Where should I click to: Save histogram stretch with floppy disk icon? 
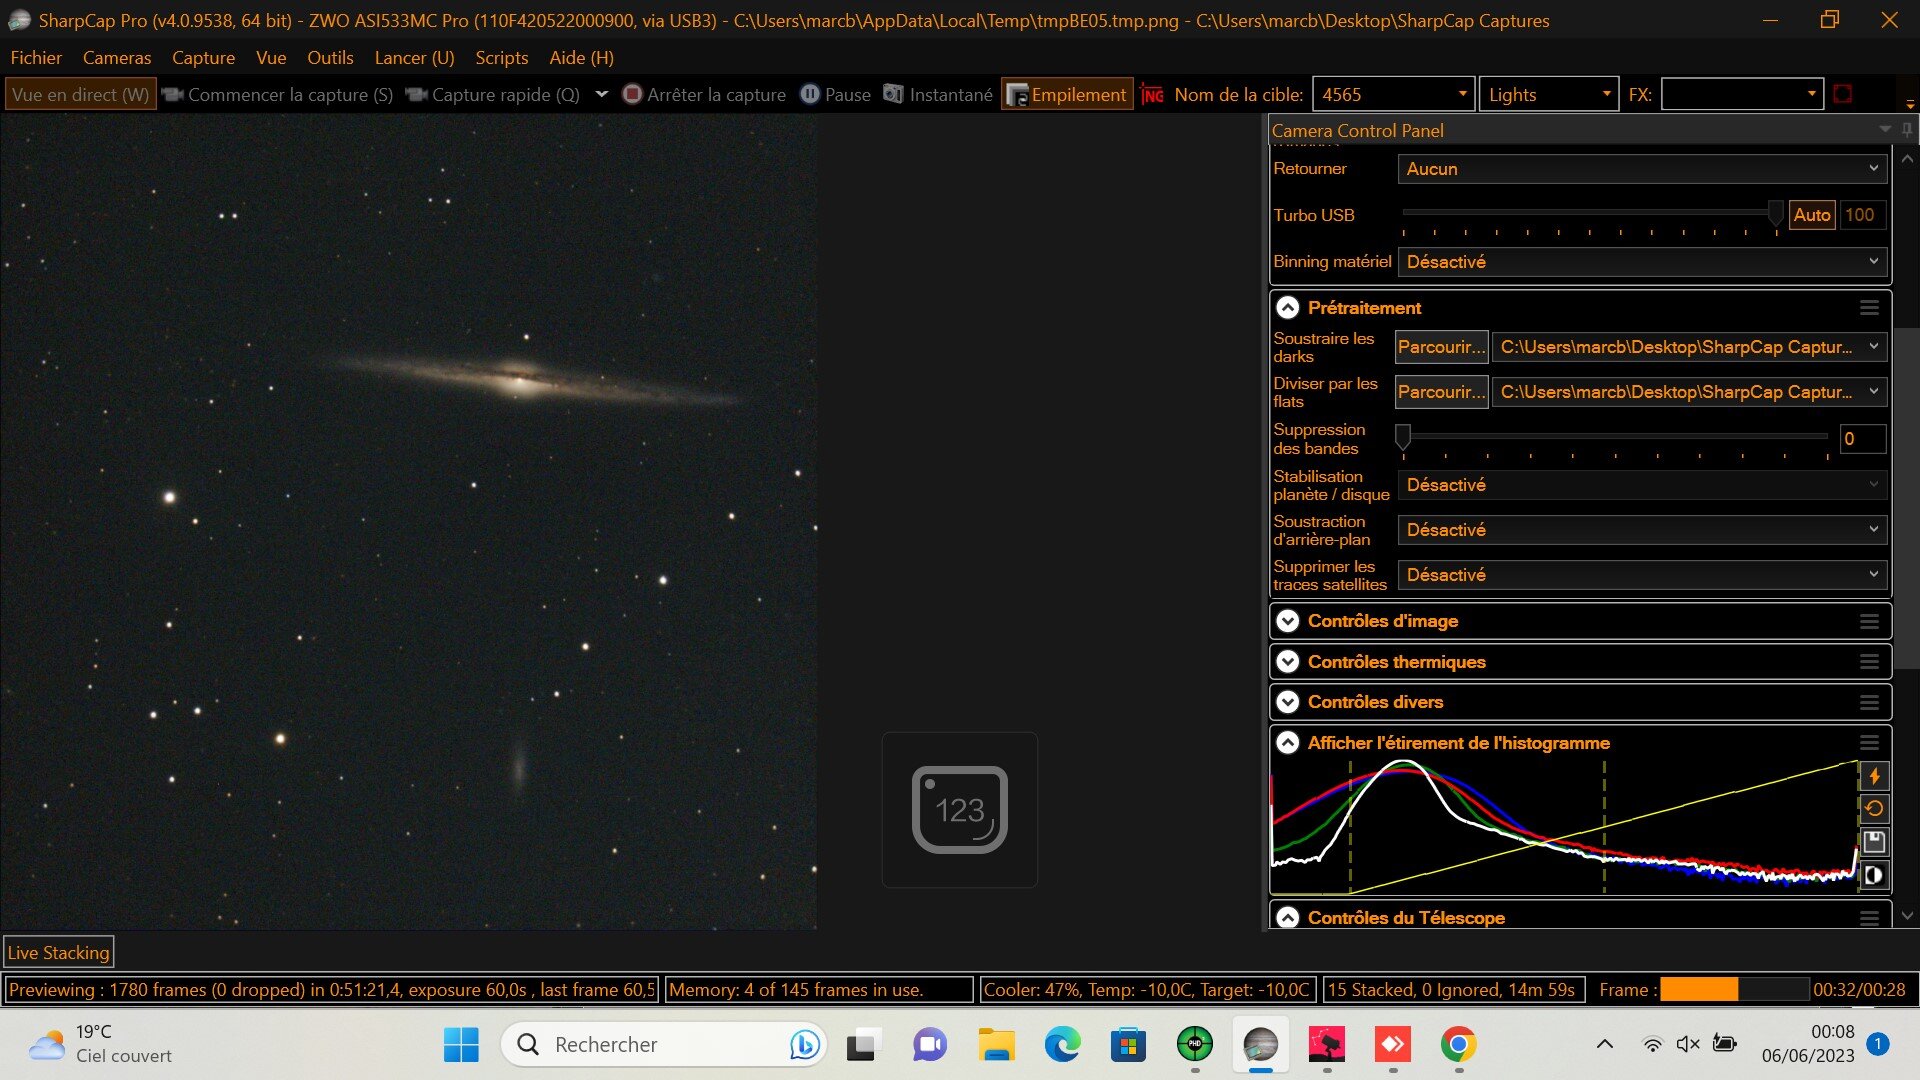click(x=1874, y=842)
